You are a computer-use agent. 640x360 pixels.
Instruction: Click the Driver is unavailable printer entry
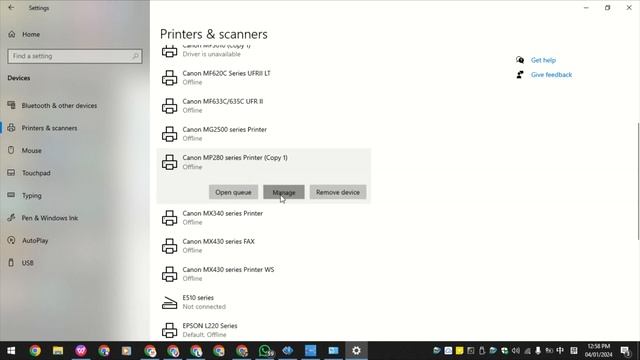(x=264, y=53)
